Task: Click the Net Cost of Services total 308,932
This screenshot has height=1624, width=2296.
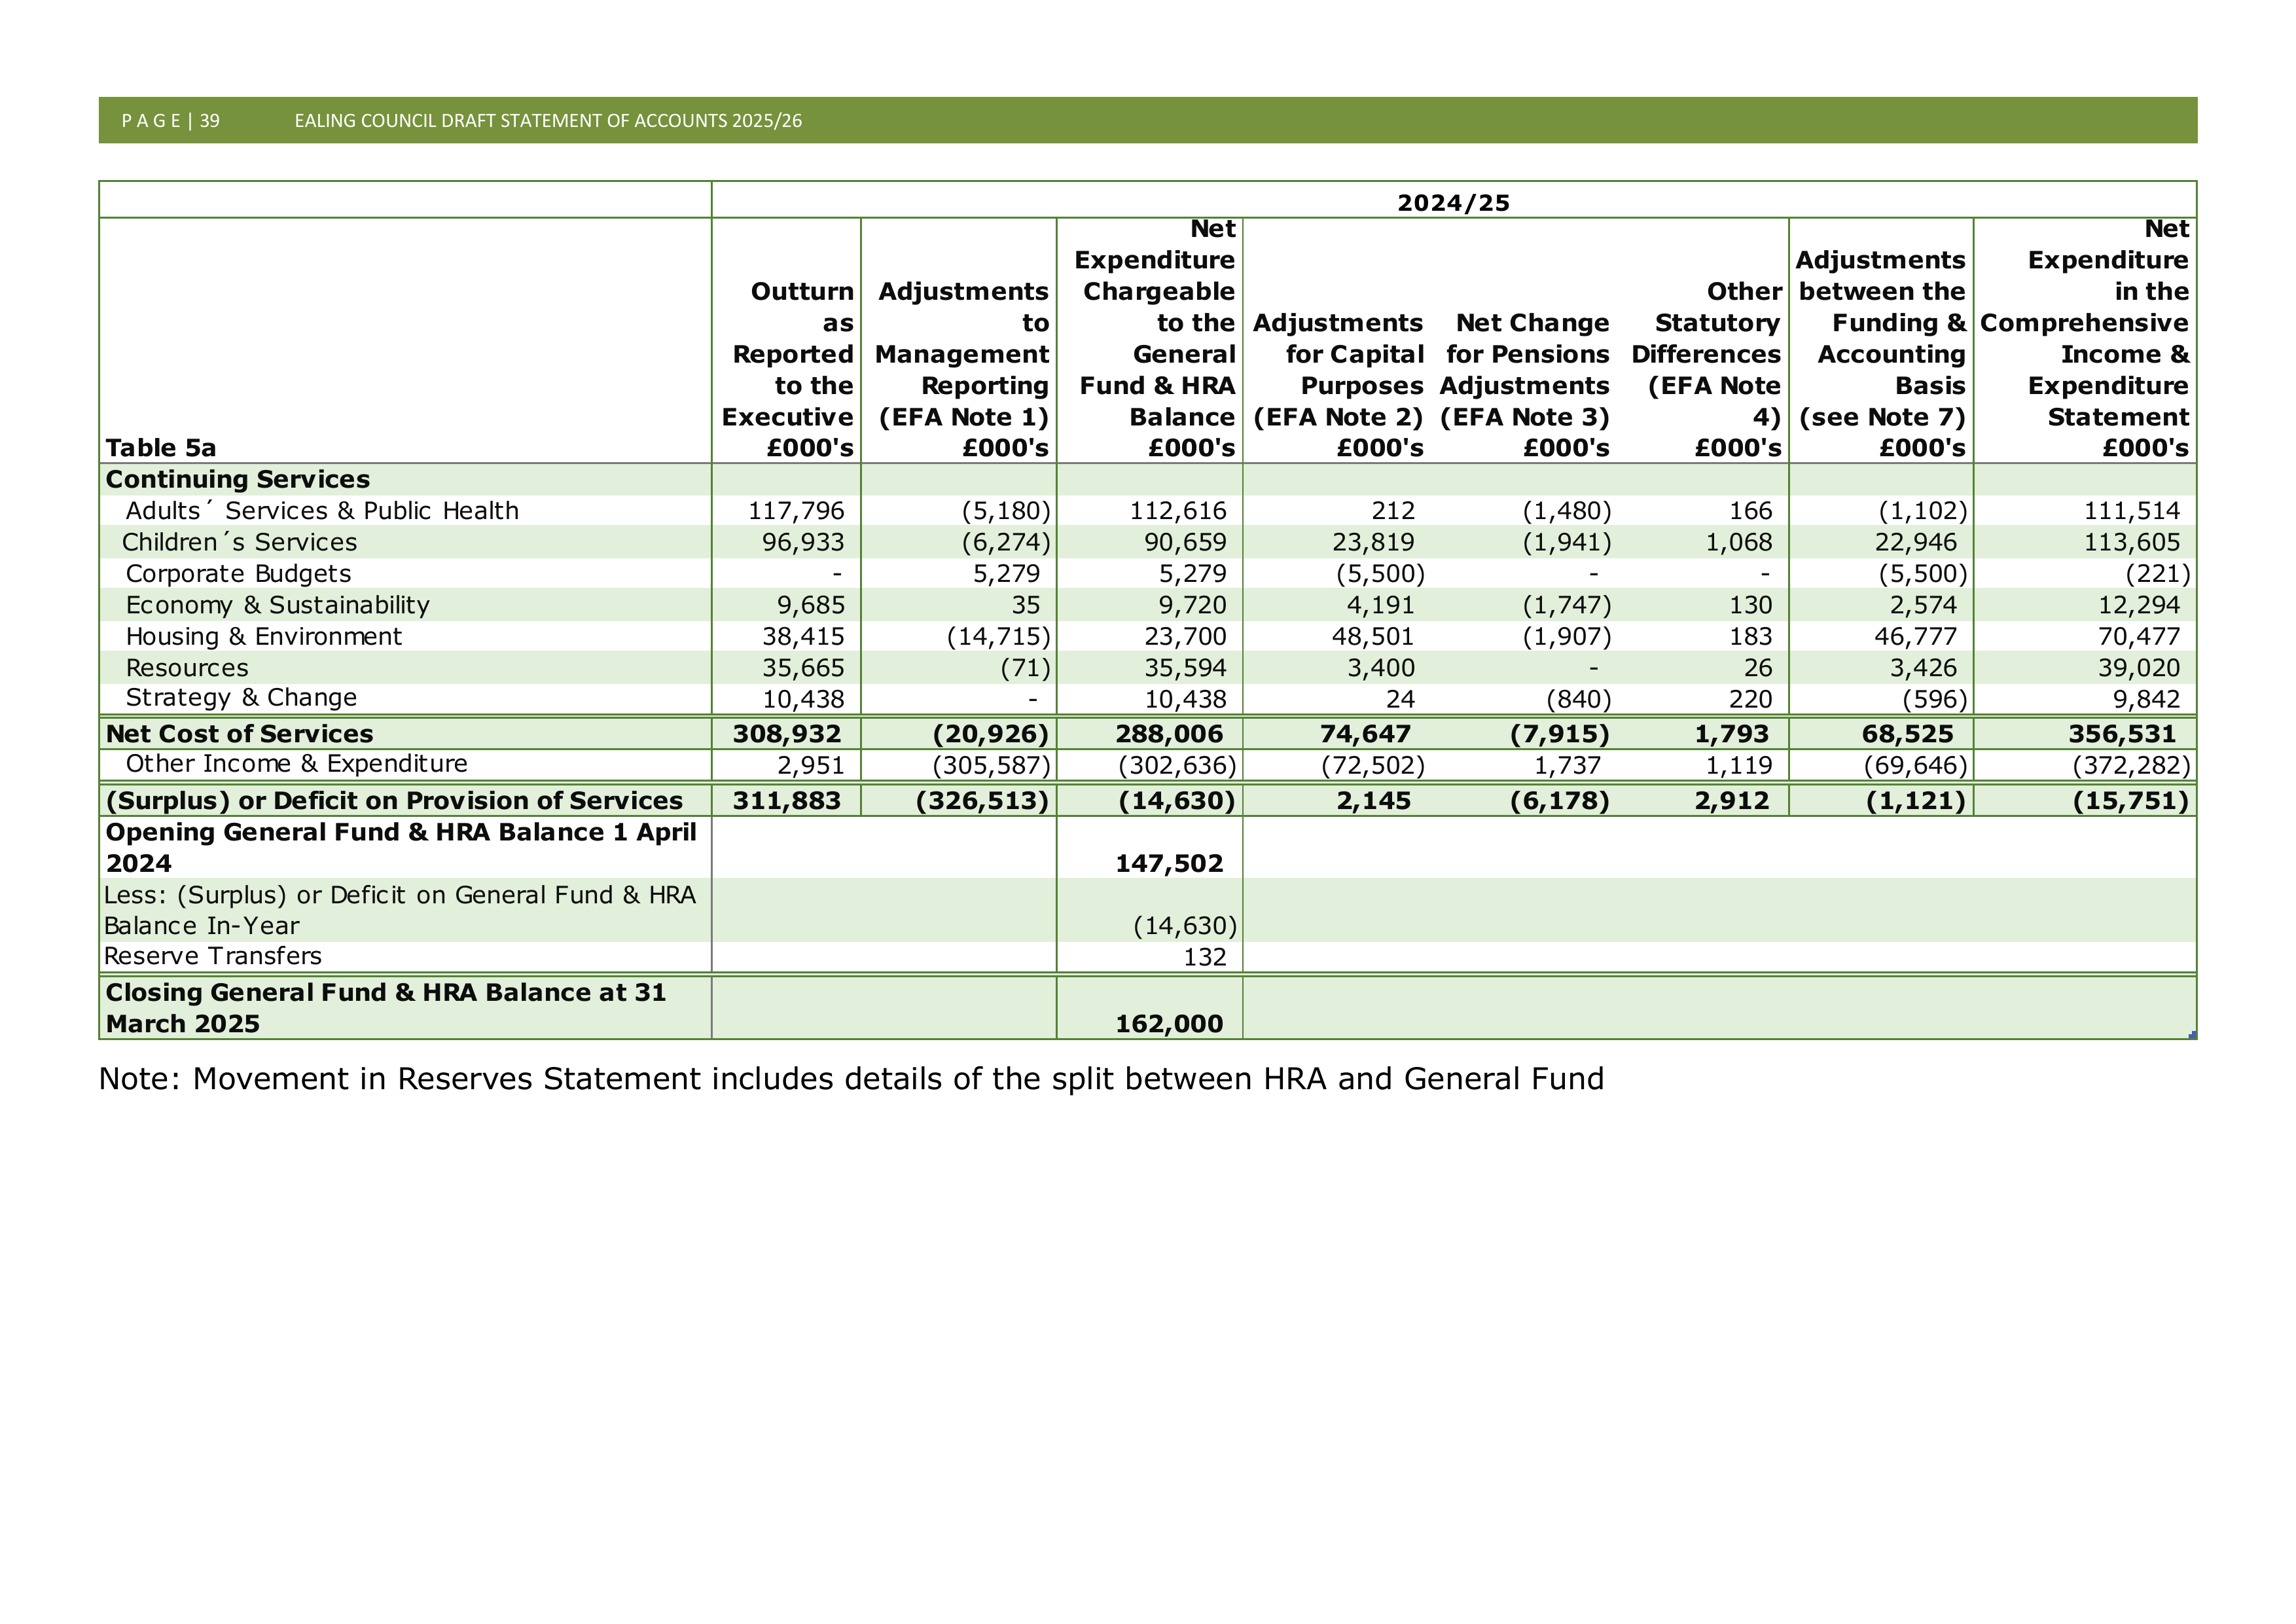Action: click(787, 734)
